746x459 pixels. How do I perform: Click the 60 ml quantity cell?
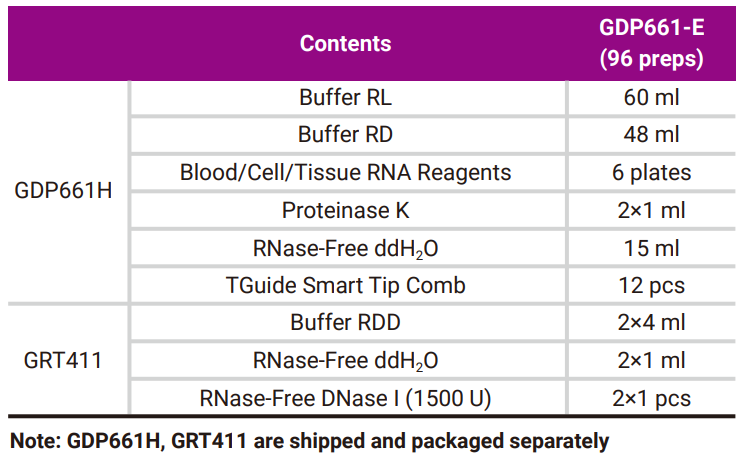point(651,99)
